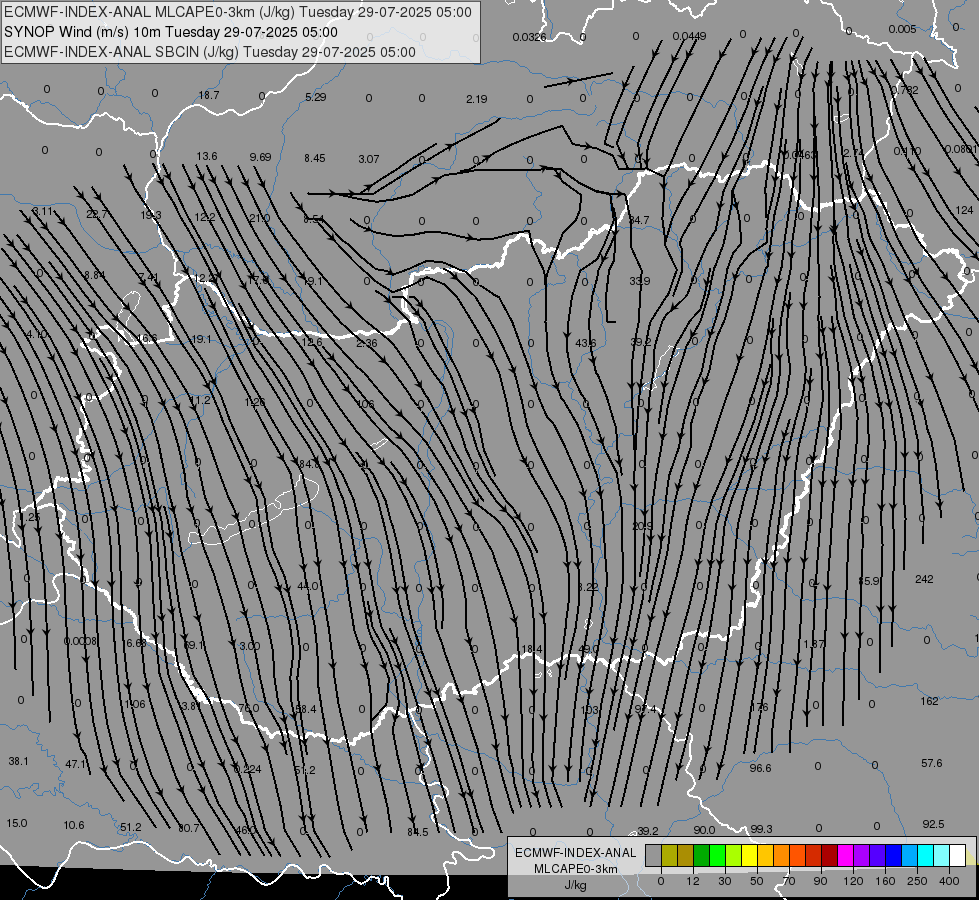This screenshot has width=979, height=900.
Task: Click the 12 tick label on legend
Action: point(693,881)
